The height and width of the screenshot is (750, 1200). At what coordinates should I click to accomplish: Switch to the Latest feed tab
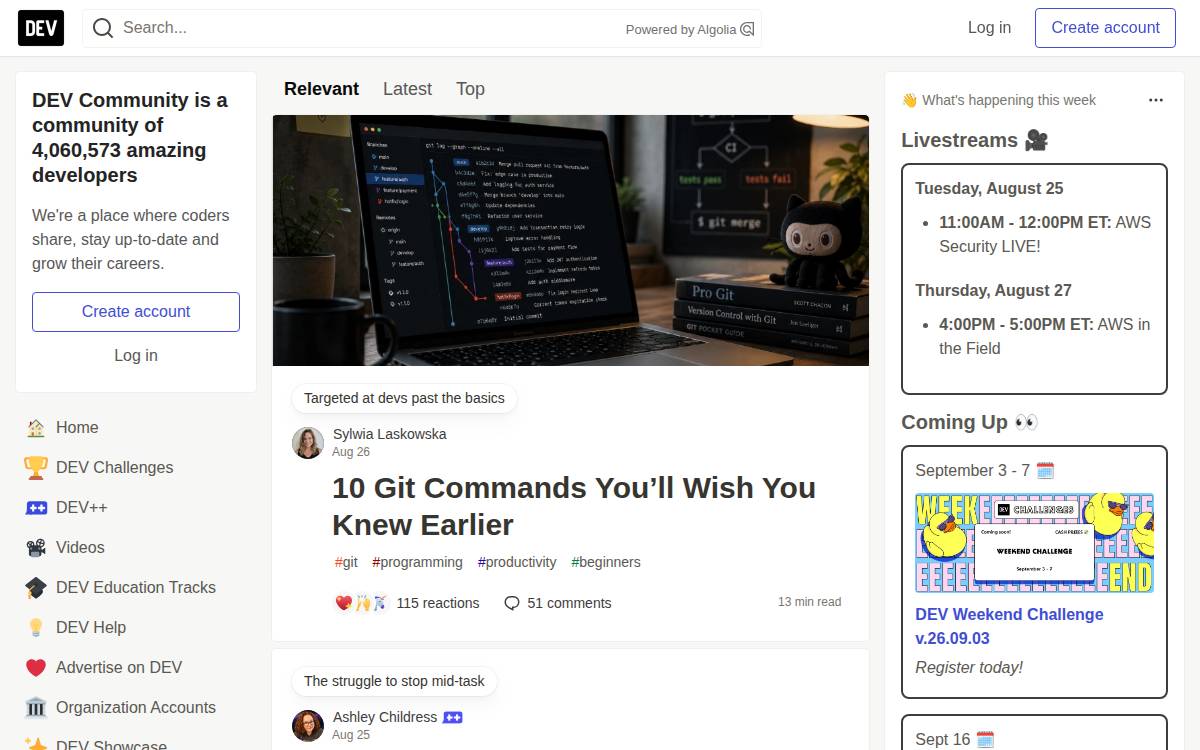407,89
